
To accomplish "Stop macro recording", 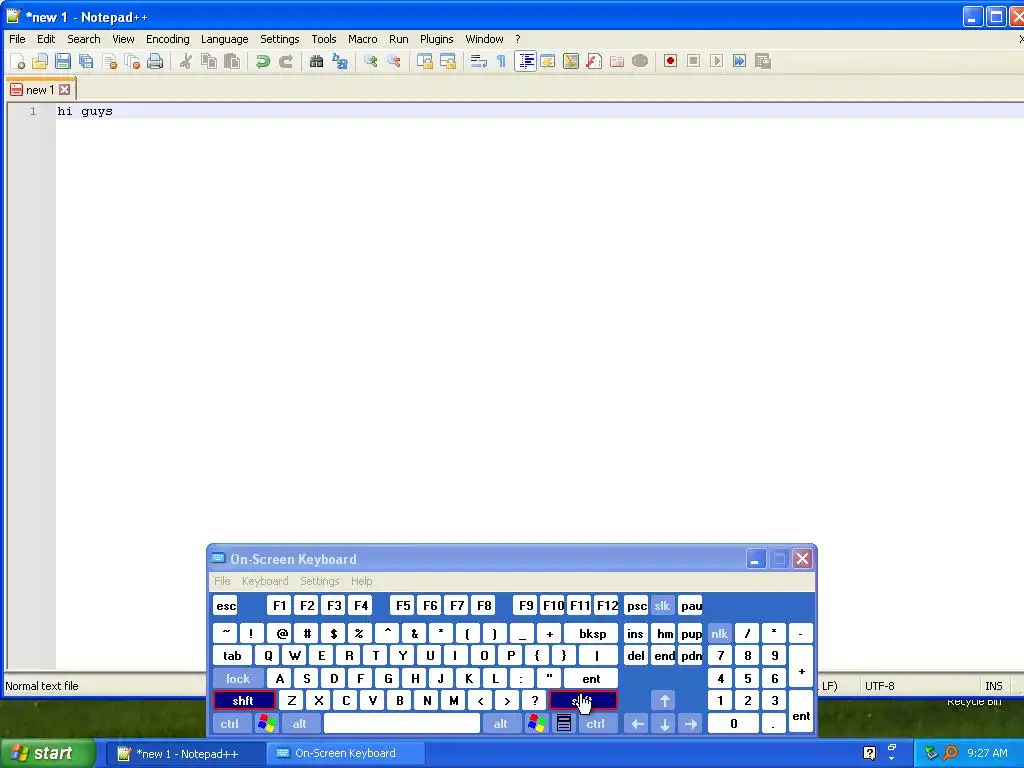I will pos(694,61).
